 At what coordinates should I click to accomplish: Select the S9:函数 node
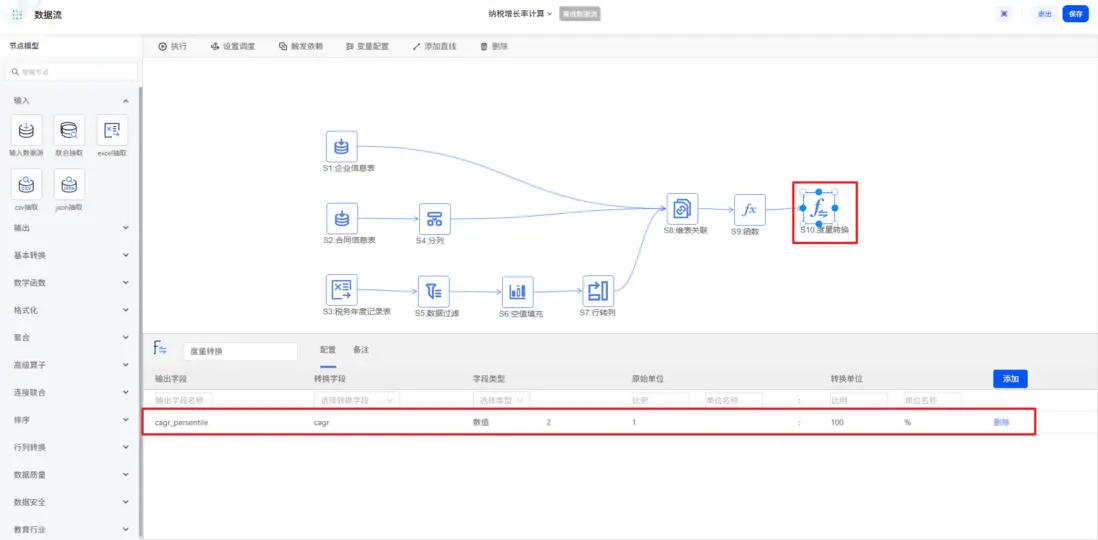(750, 210)
